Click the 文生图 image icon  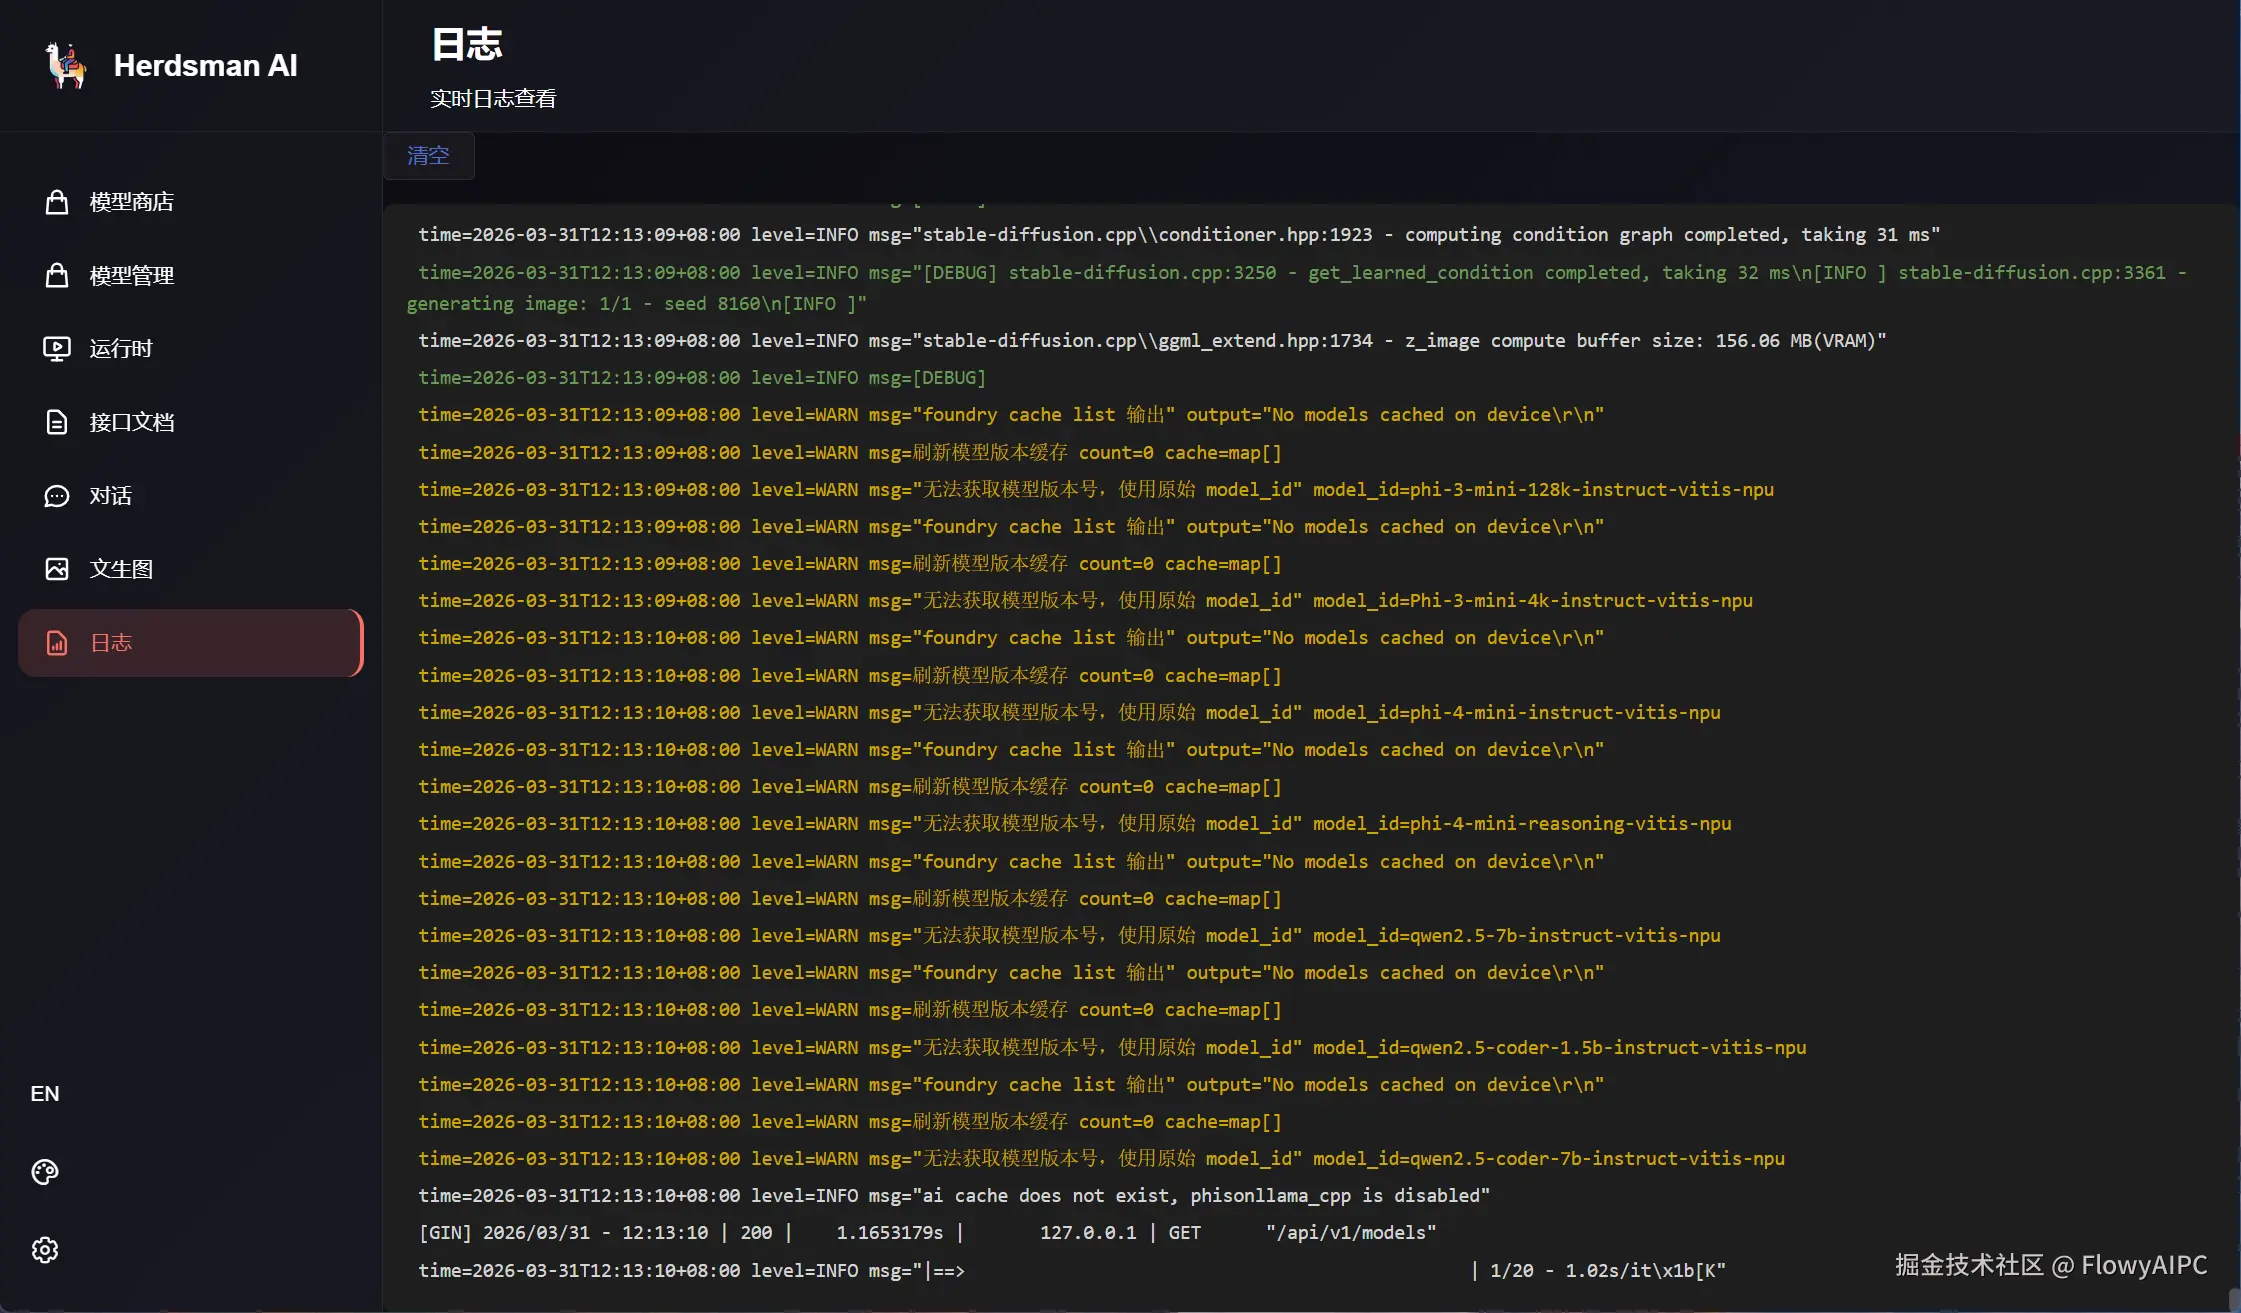pos(57,569)
